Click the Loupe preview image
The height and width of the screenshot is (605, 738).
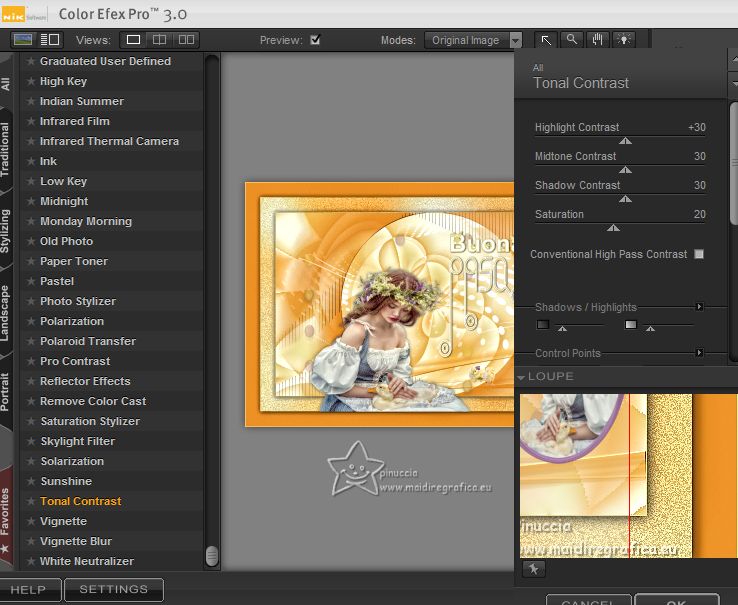click(629, 476)
